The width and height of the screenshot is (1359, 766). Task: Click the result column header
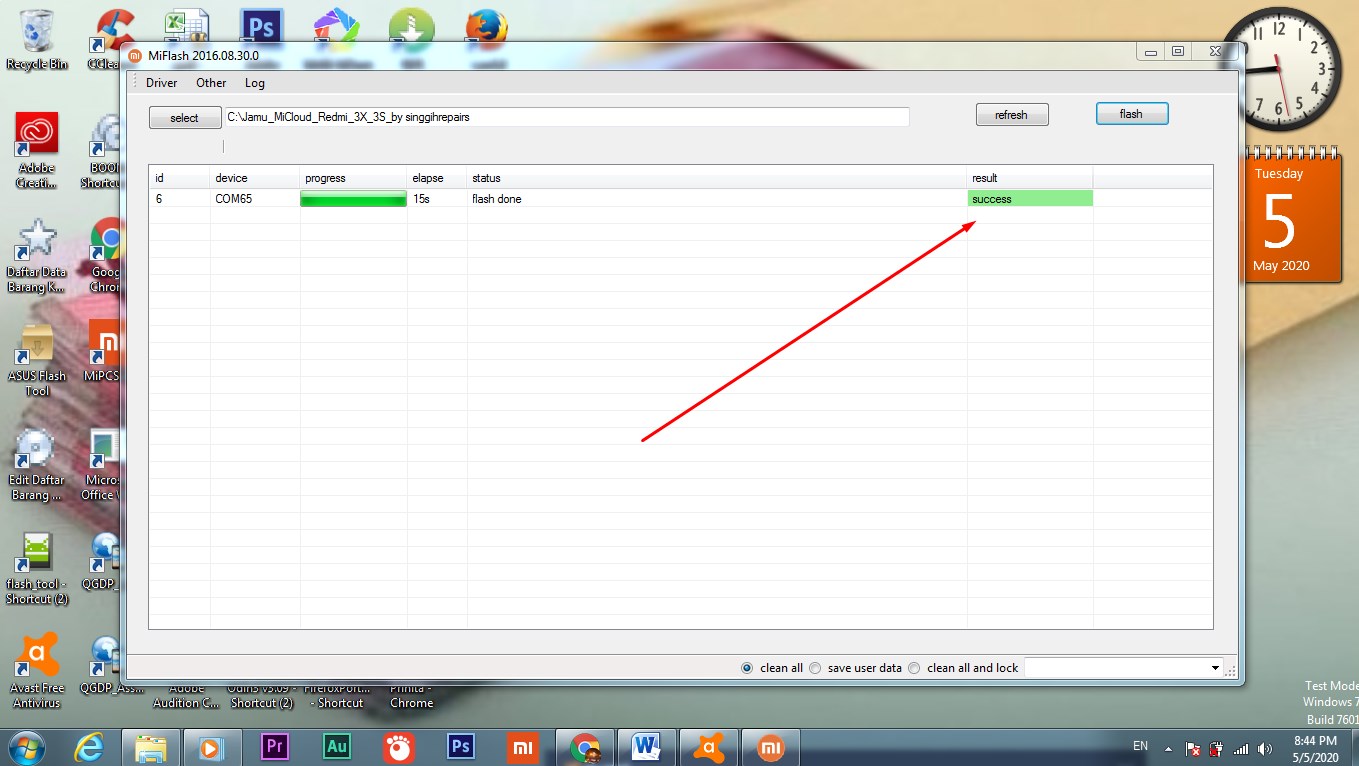click(x=1030, y=178)
